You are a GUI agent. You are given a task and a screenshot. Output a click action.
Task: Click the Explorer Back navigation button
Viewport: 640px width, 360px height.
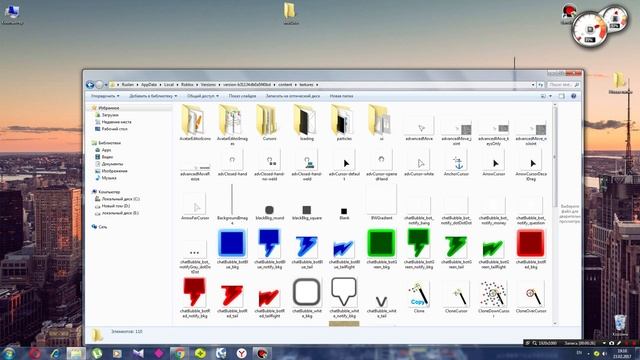(x=90, y=85)
